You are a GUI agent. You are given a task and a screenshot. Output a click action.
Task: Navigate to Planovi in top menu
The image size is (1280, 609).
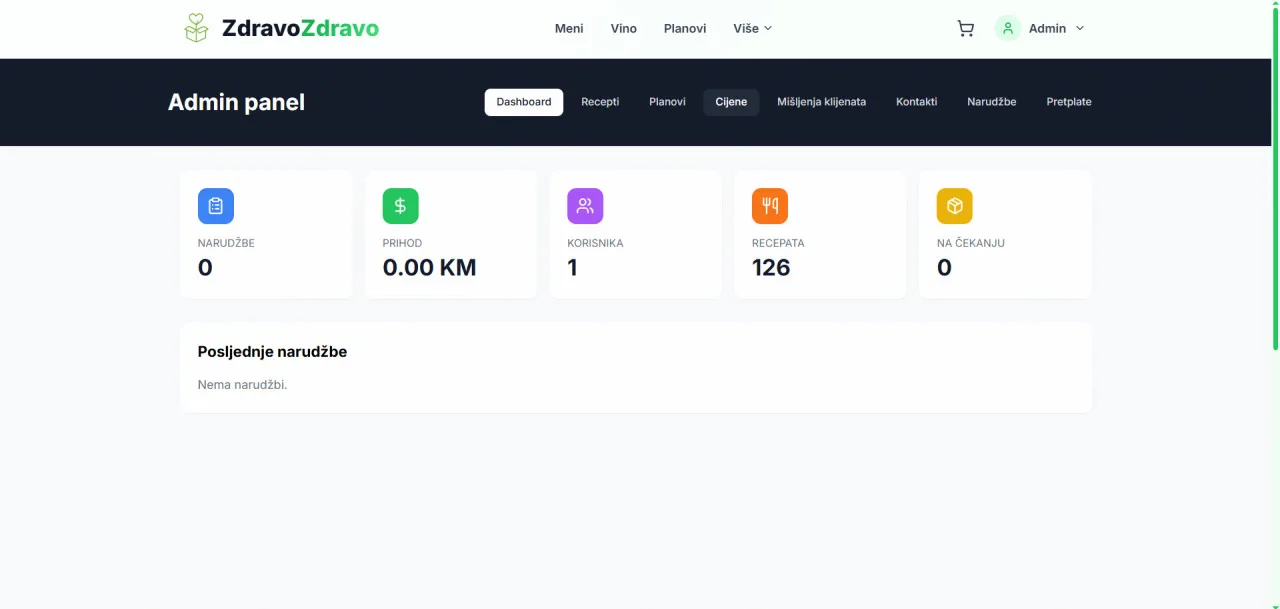tap(685, 28)
